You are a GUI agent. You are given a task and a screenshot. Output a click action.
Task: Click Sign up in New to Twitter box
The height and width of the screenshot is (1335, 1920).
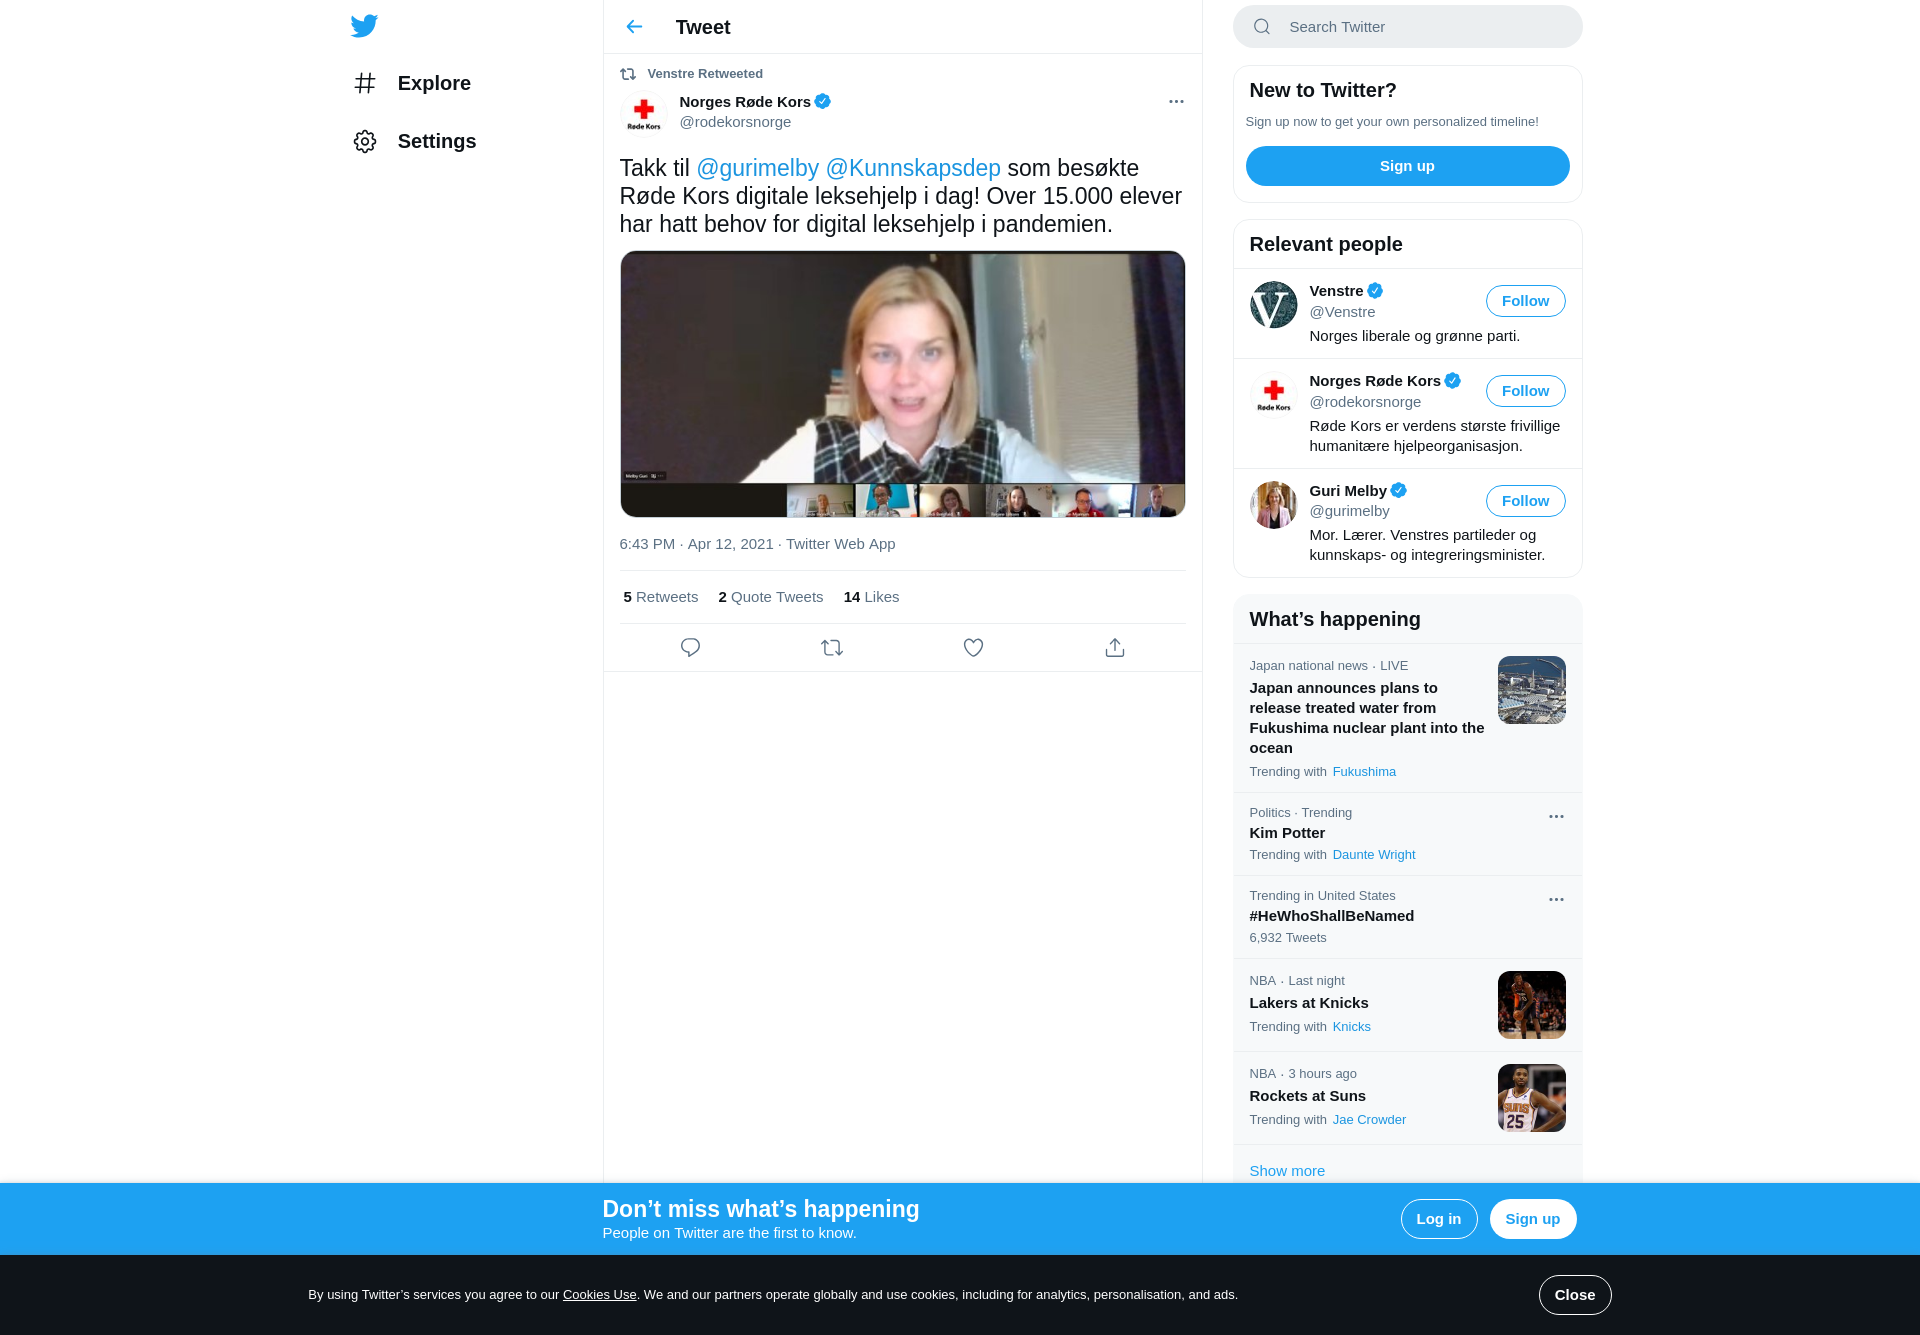[1407, 166]
